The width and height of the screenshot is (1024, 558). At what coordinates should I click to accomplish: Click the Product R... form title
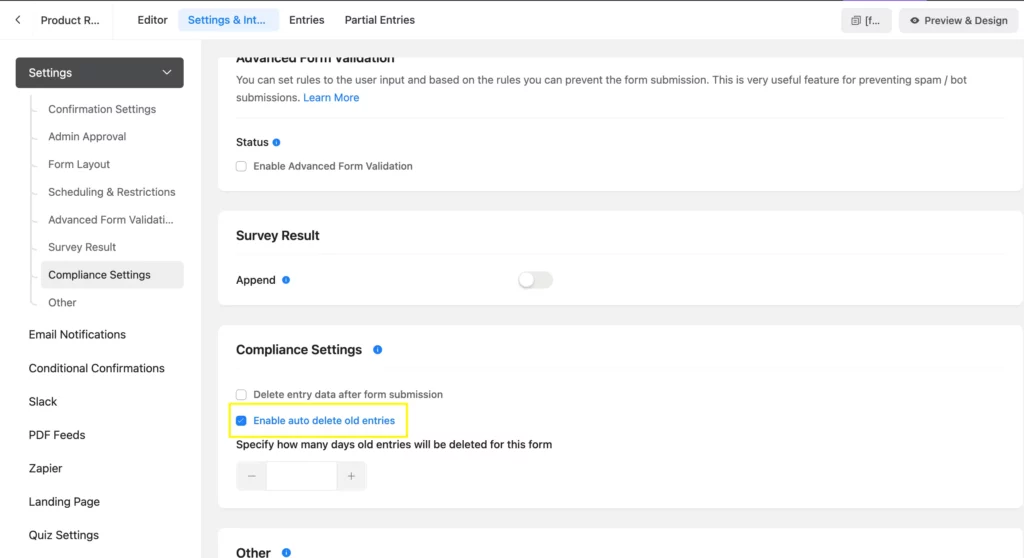pos(70,20)
